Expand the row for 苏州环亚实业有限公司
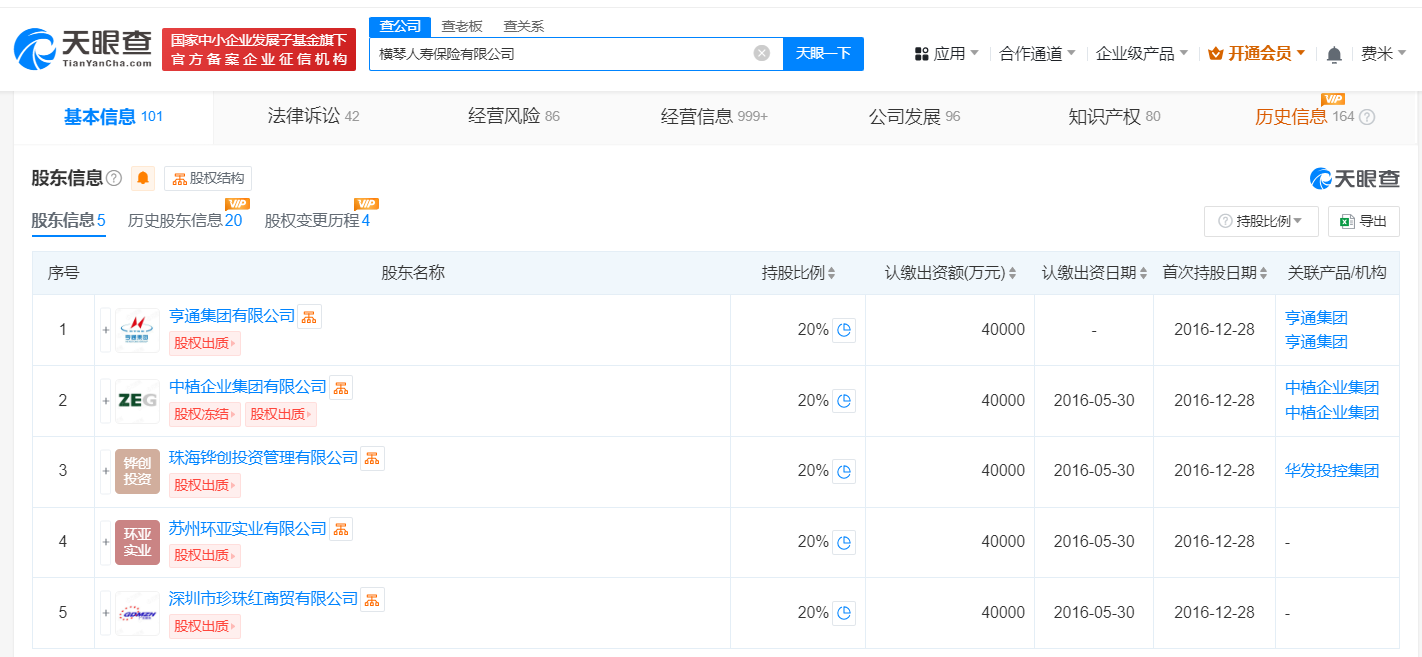Viewport: 1422px width, 657px height. point(105,541)
